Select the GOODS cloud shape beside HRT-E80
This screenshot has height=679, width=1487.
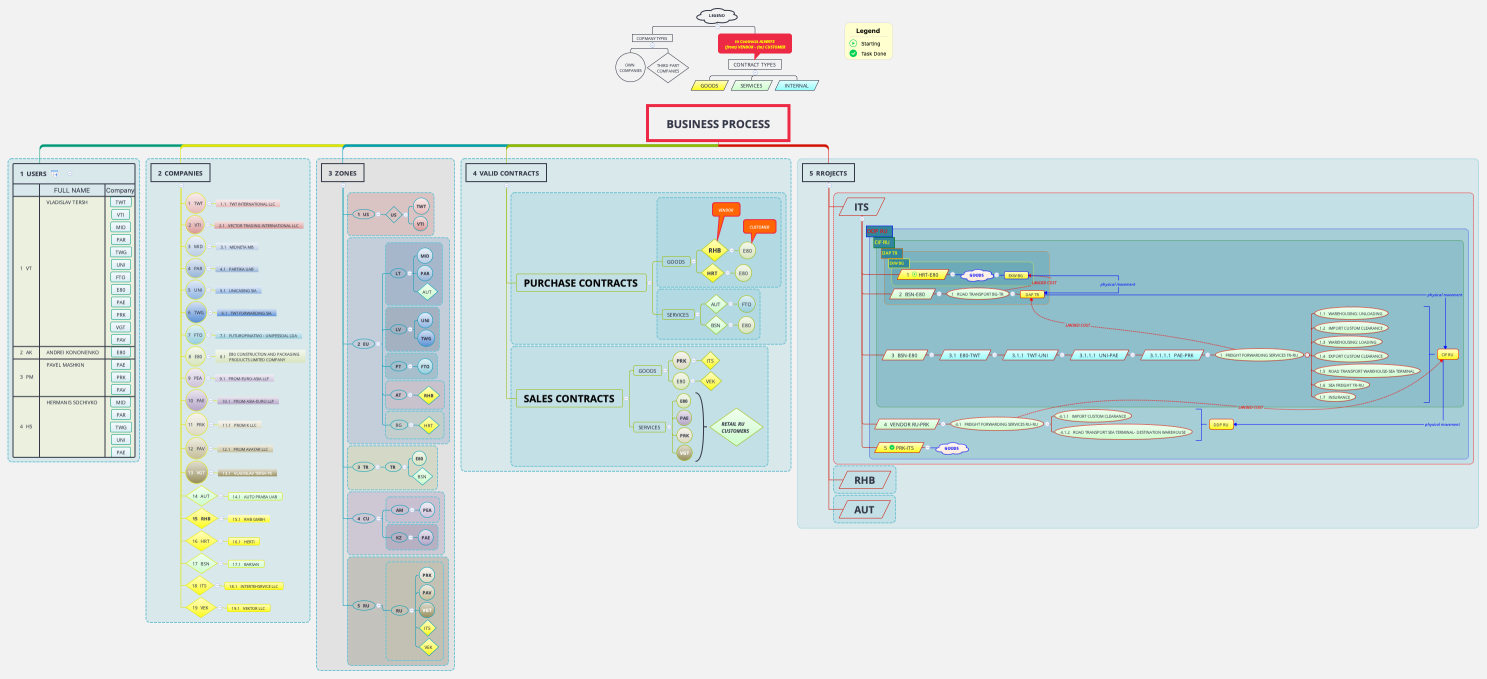click(x=977, y=275)
